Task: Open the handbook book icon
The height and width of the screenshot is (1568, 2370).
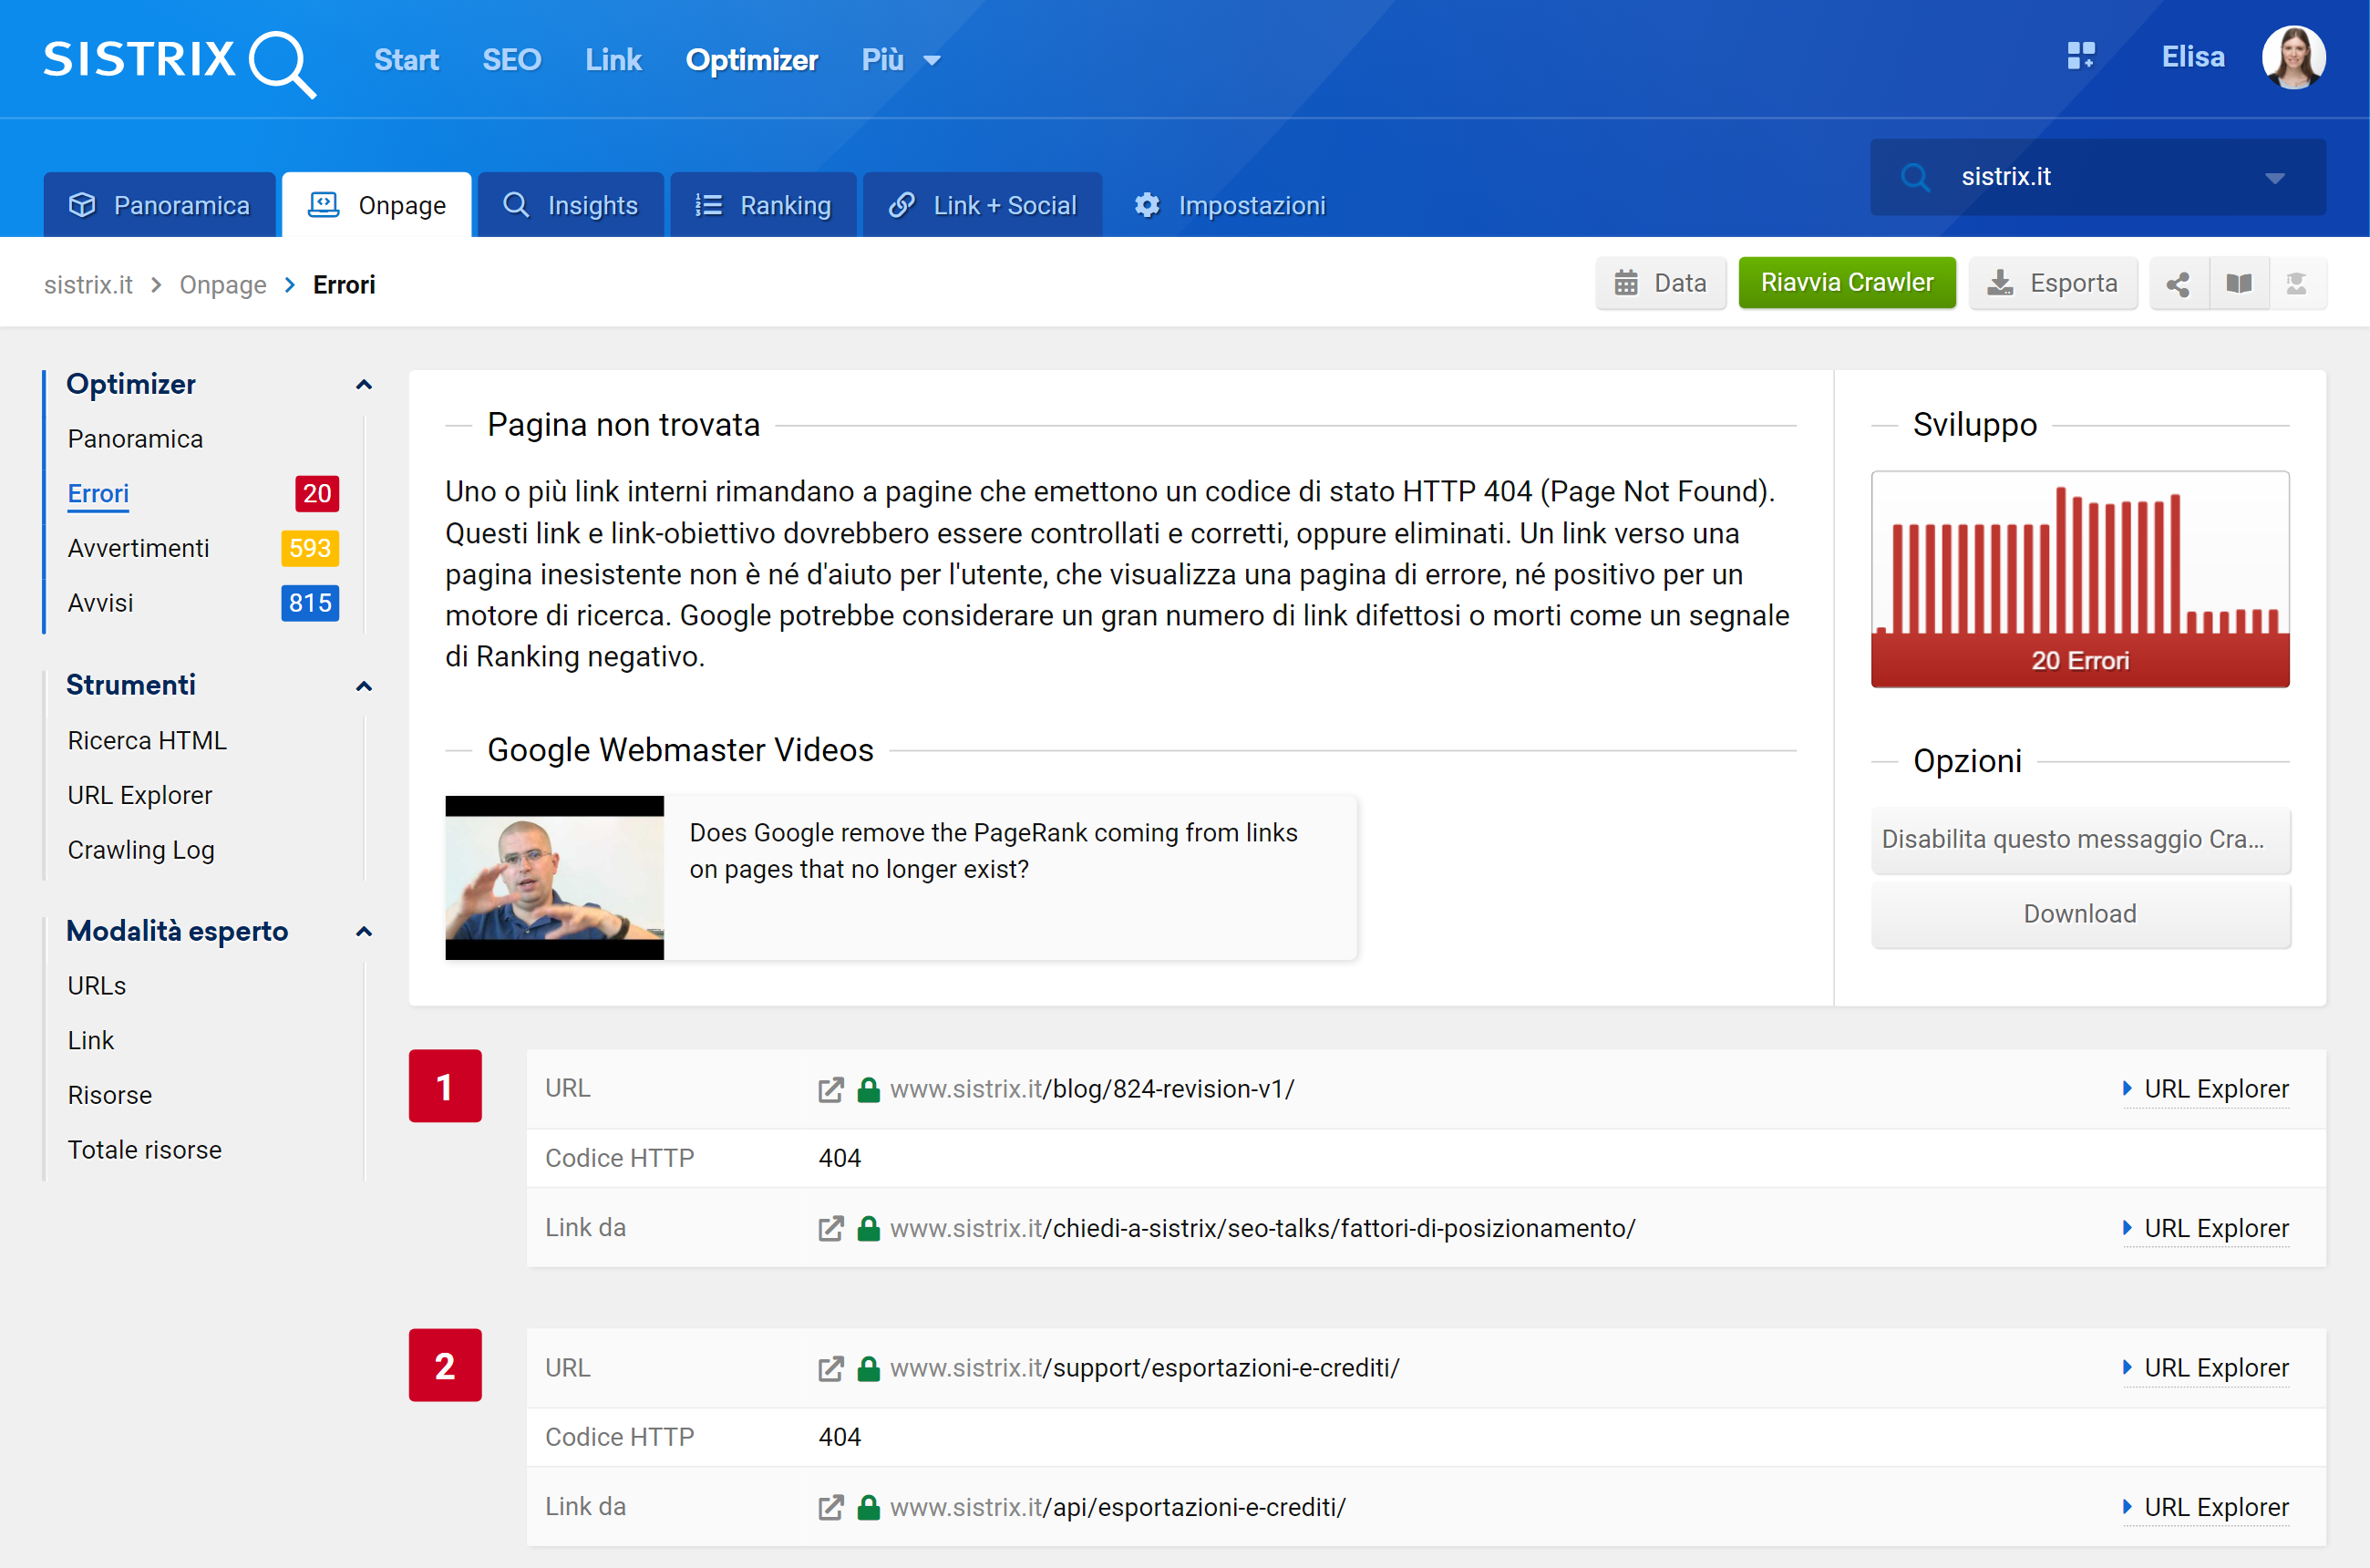Action: (2238, 284)
